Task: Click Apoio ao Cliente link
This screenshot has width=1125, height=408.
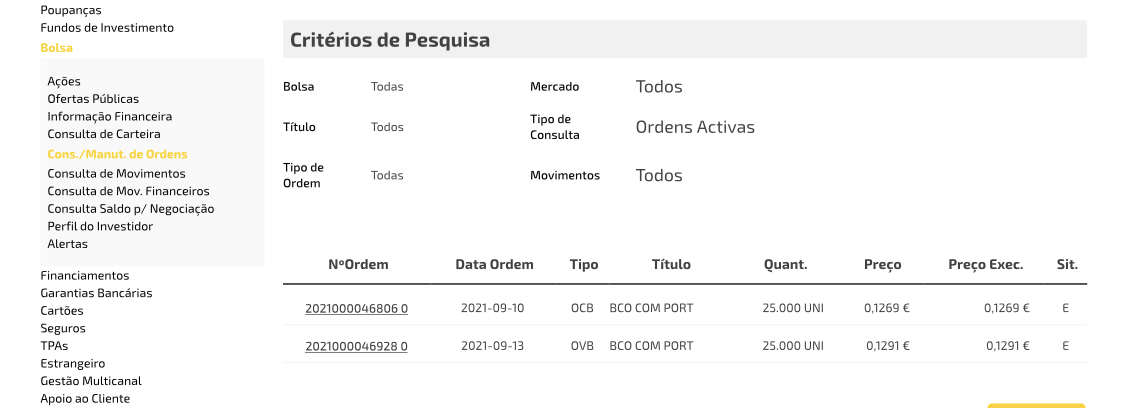Action: (85, 399)
